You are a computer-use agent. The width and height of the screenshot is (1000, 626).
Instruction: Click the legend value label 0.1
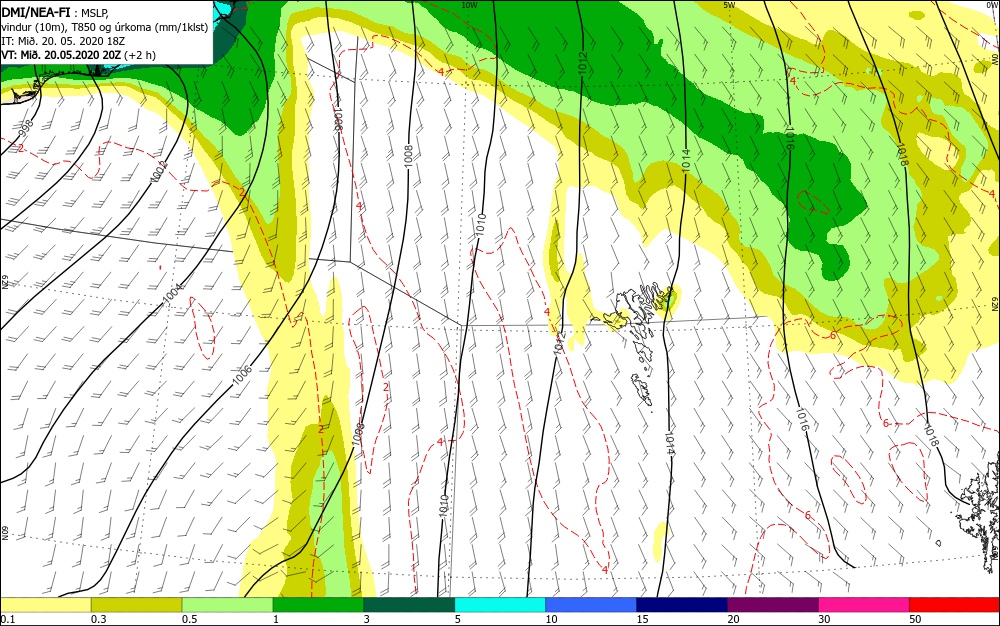[x=7, y=619]
